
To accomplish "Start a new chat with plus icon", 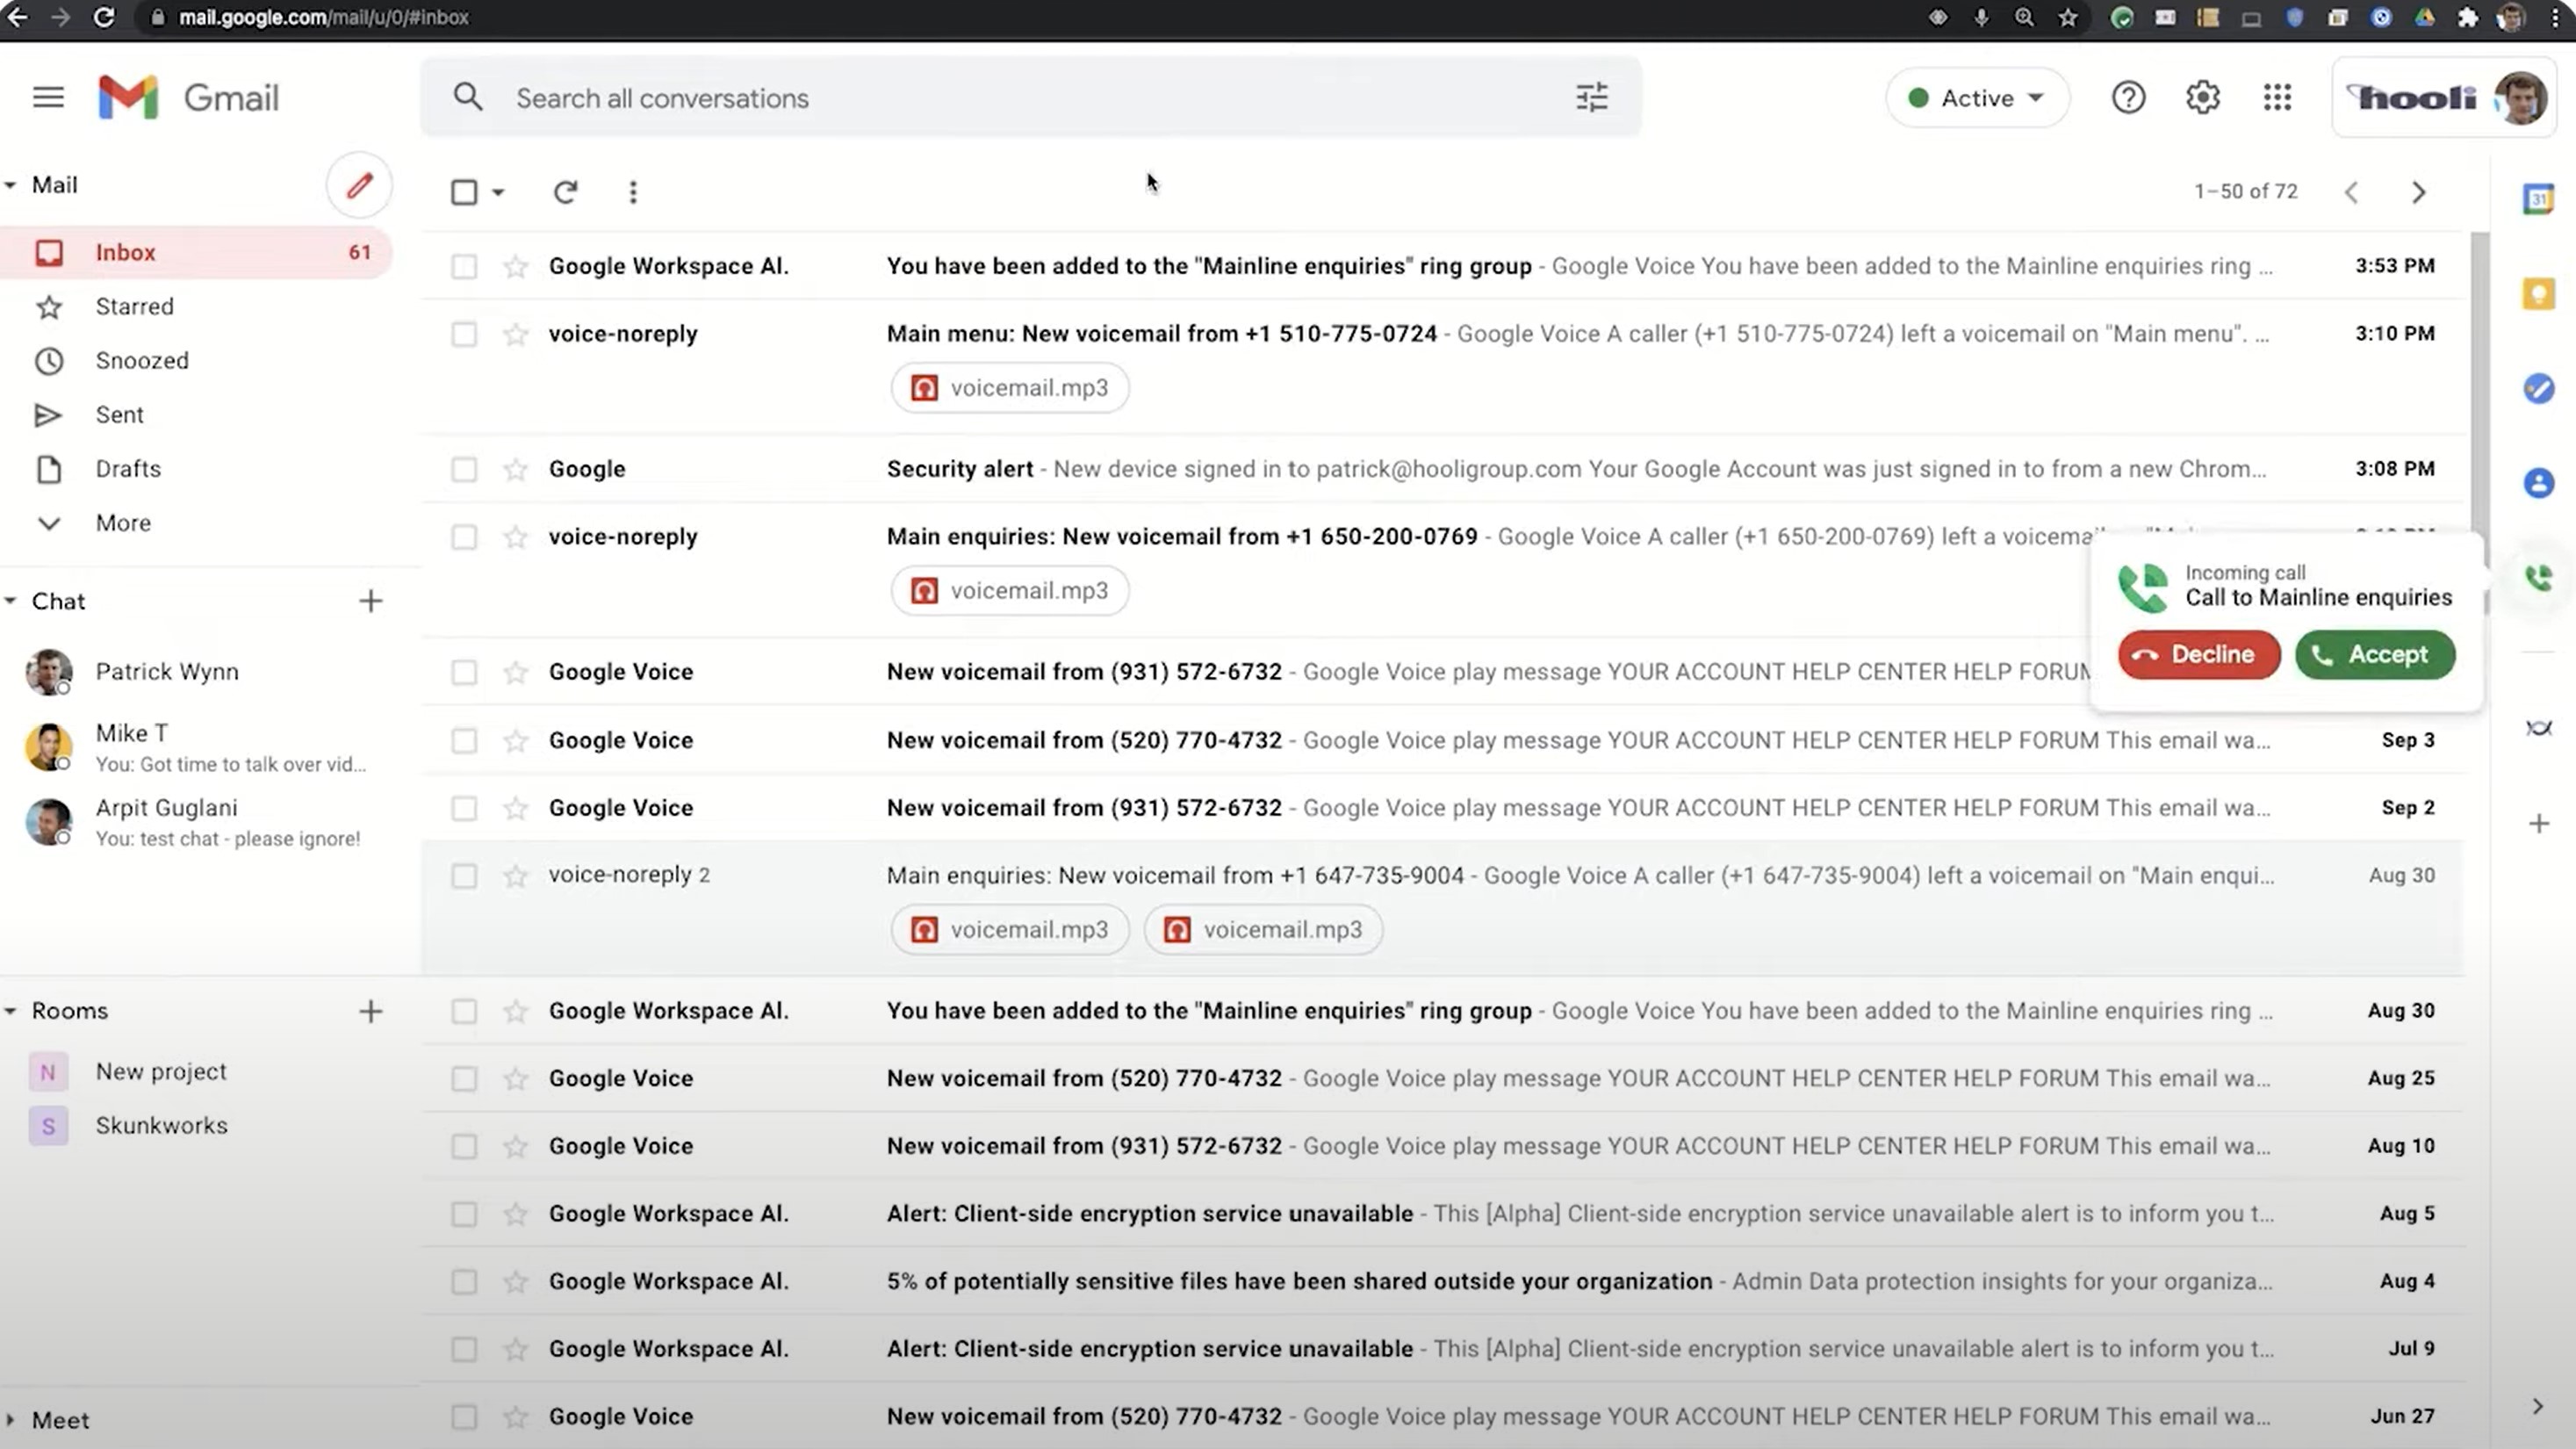I will point(370,601).
